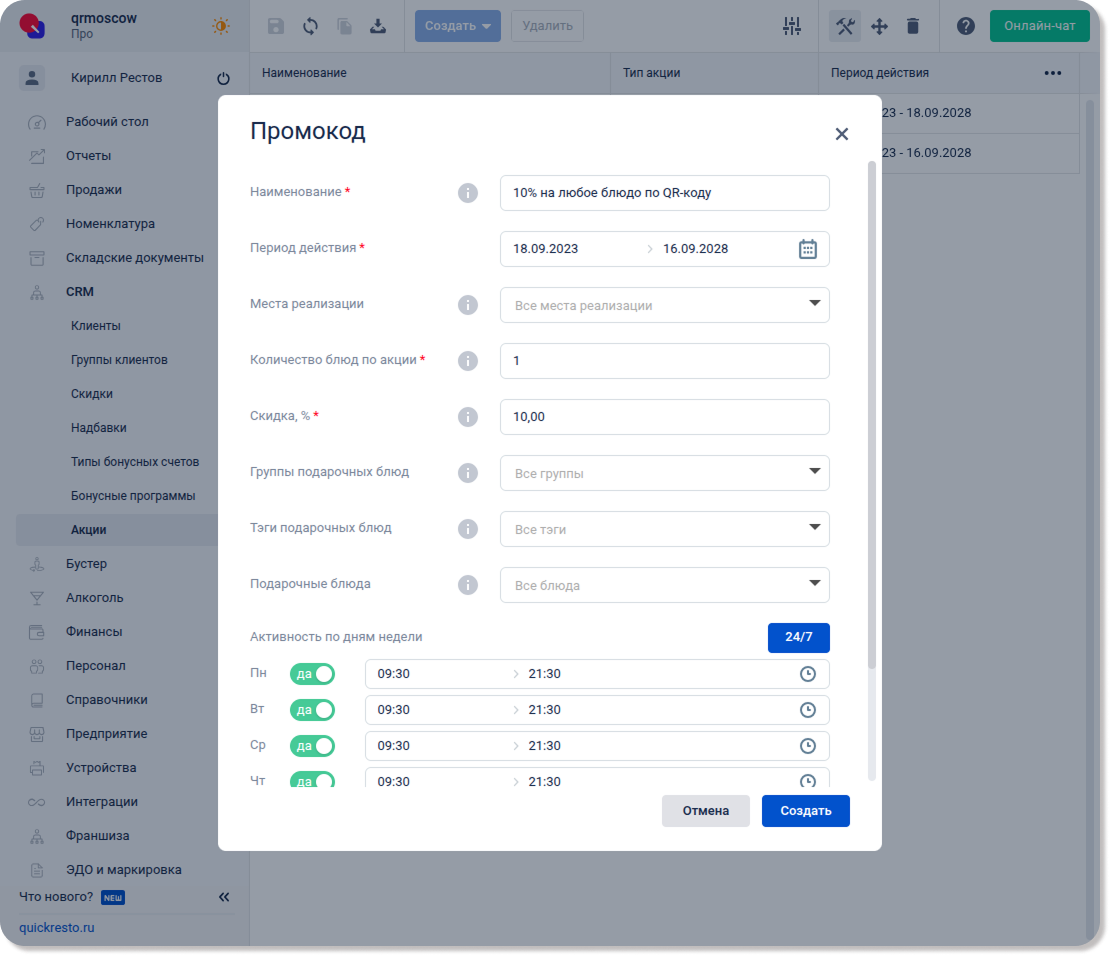
Task: Toggle Monday (Пн) activity switch
Action: coord(312,674)
